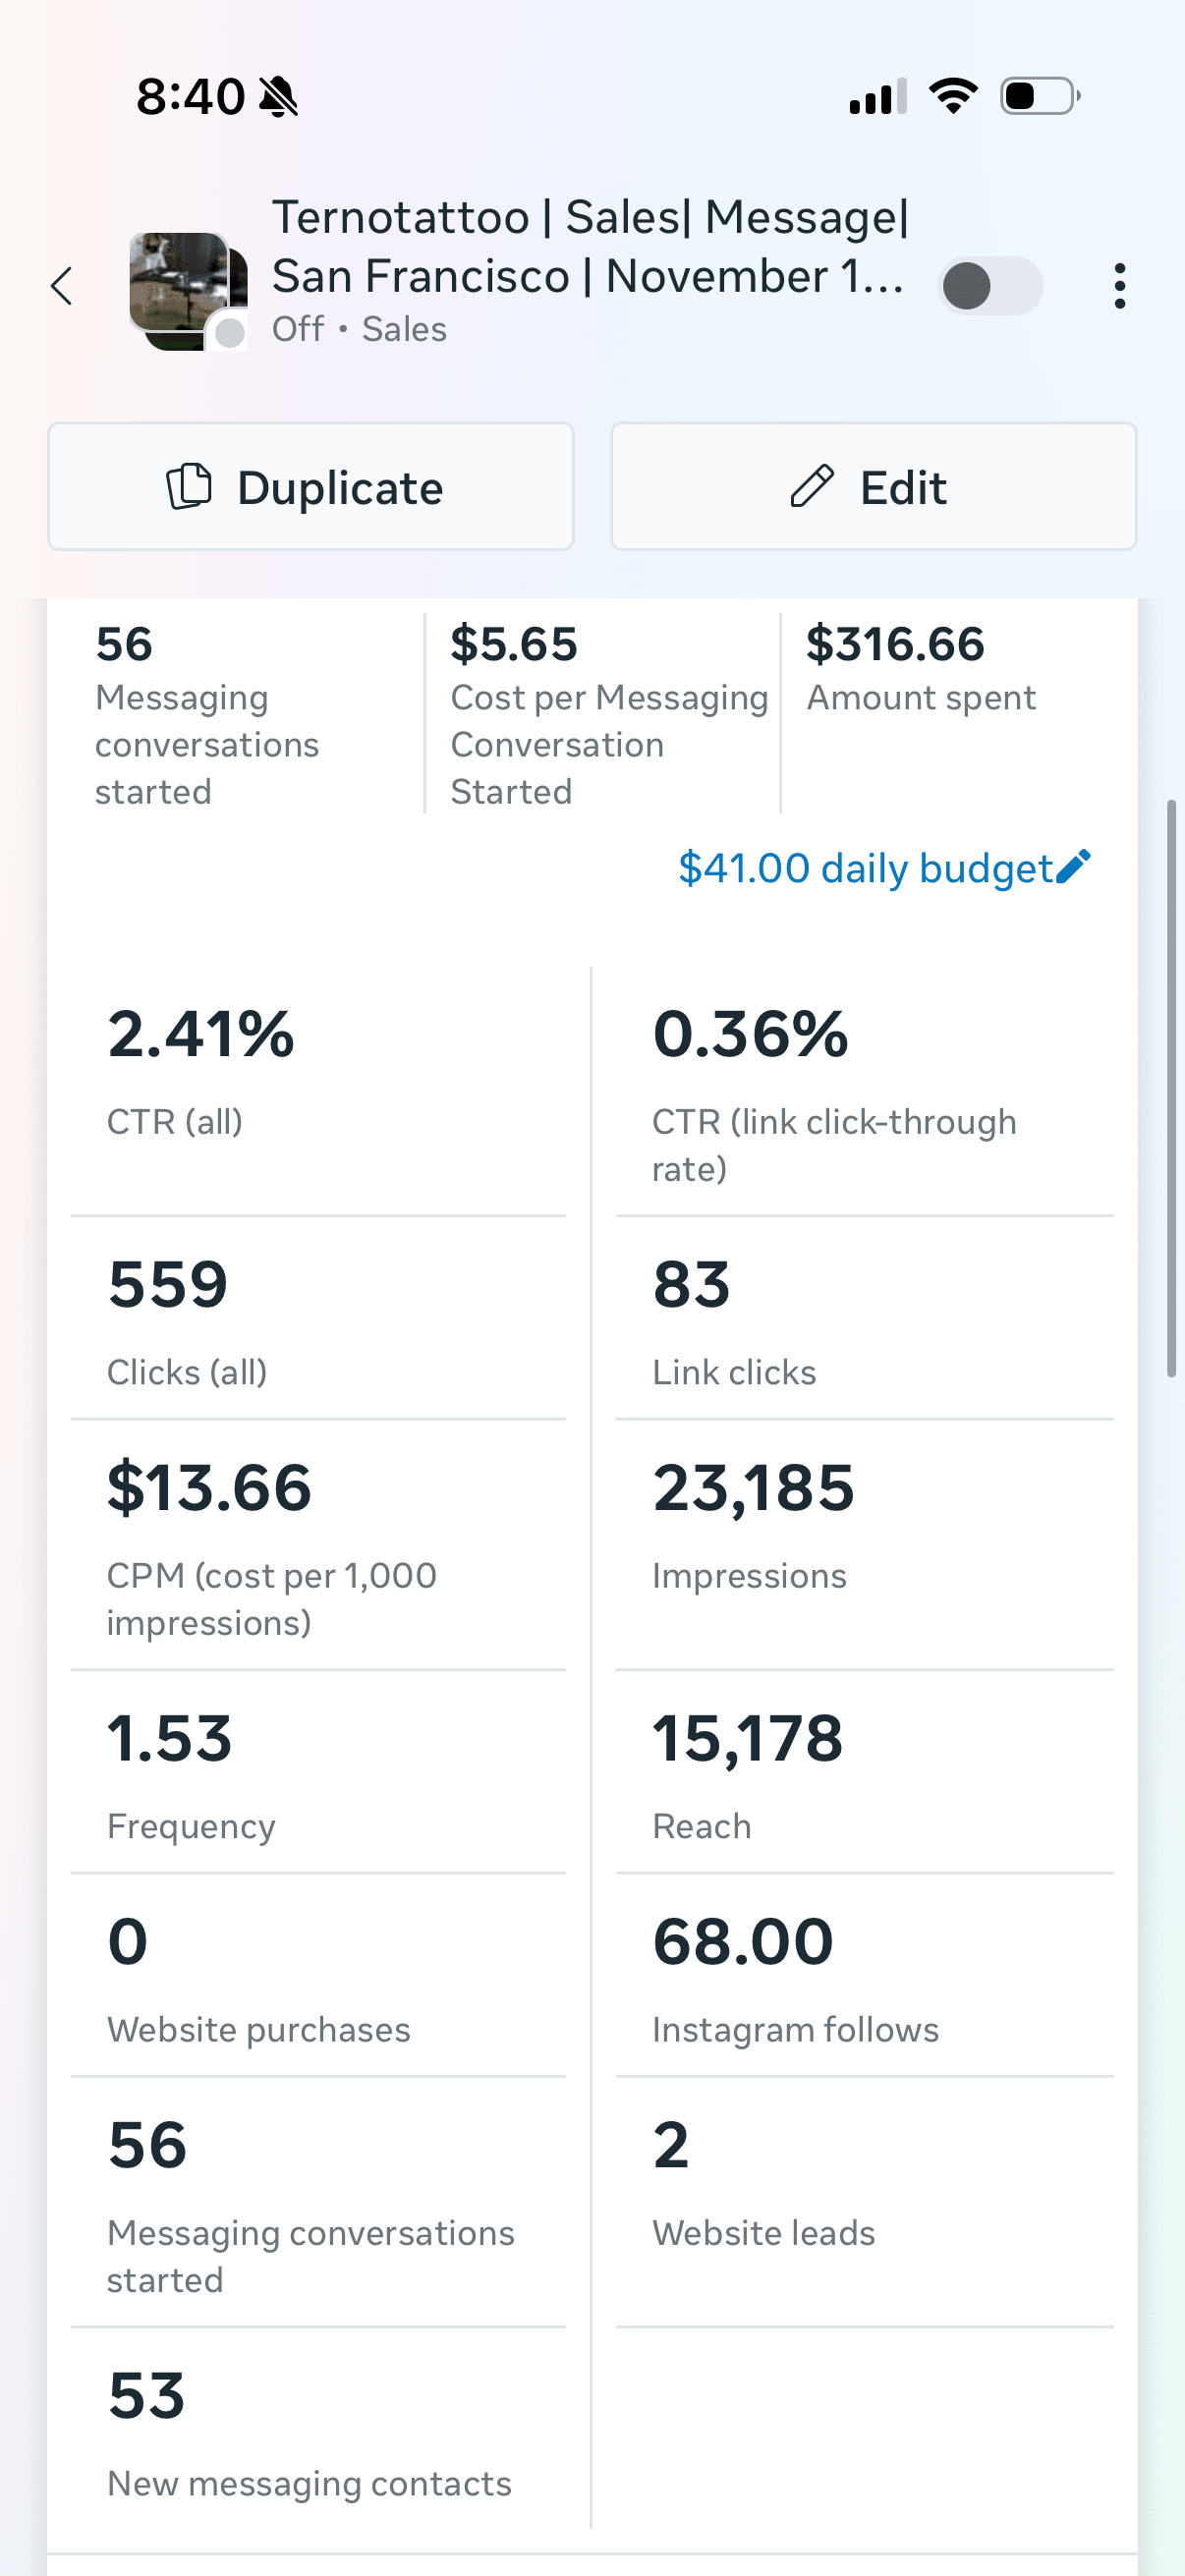Image resolution: width=1185 pixels, height=2576 pixels.
Task: Tap the back chevron arrow
Action: (62, 286)
